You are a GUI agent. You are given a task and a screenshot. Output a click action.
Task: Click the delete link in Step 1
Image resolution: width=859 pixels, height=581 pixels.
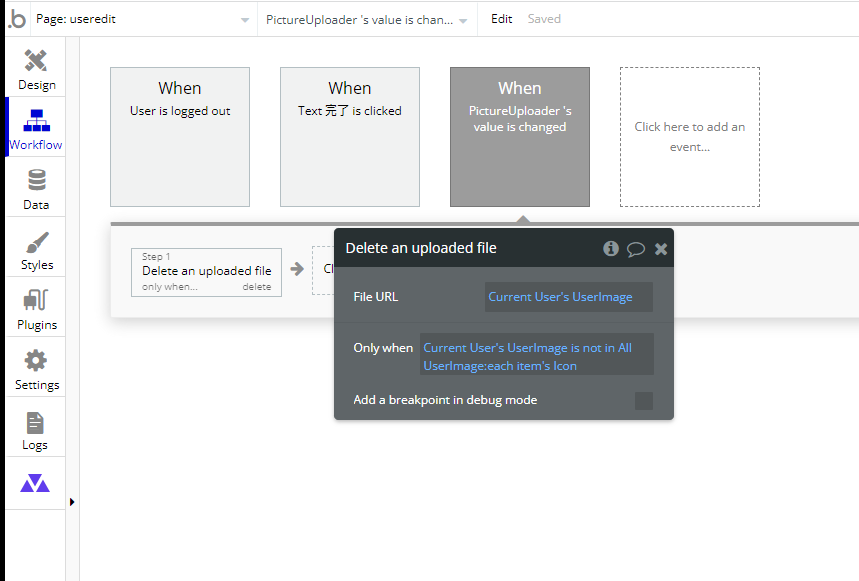[x=257, y=287]
